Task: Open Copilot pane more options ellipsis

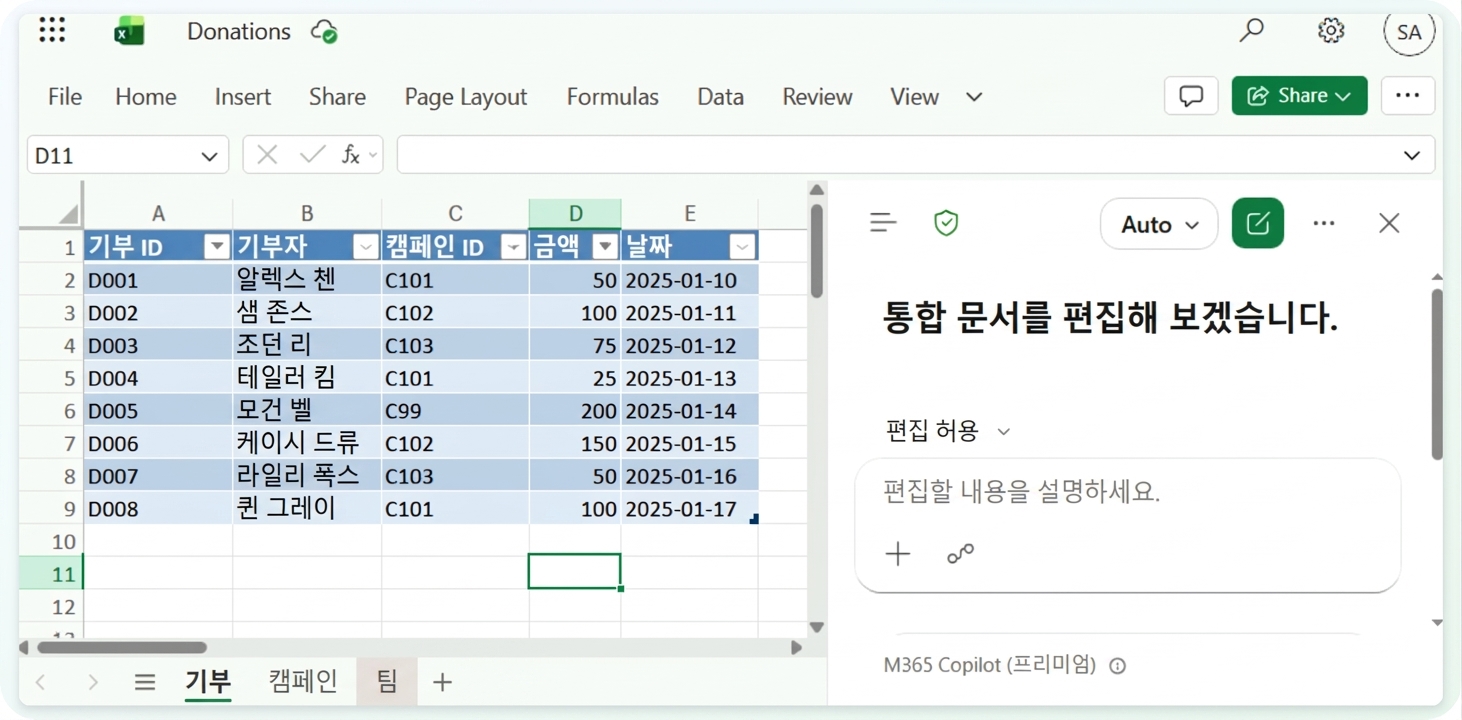Action: click(x=1324, y=223)
